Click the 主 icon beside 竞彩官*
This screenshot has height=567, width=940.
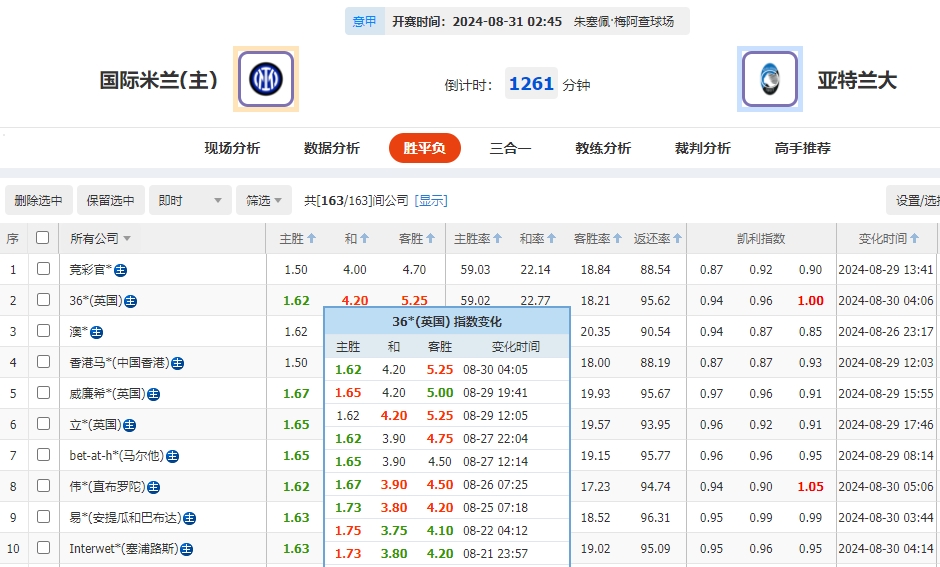(120, 270)
